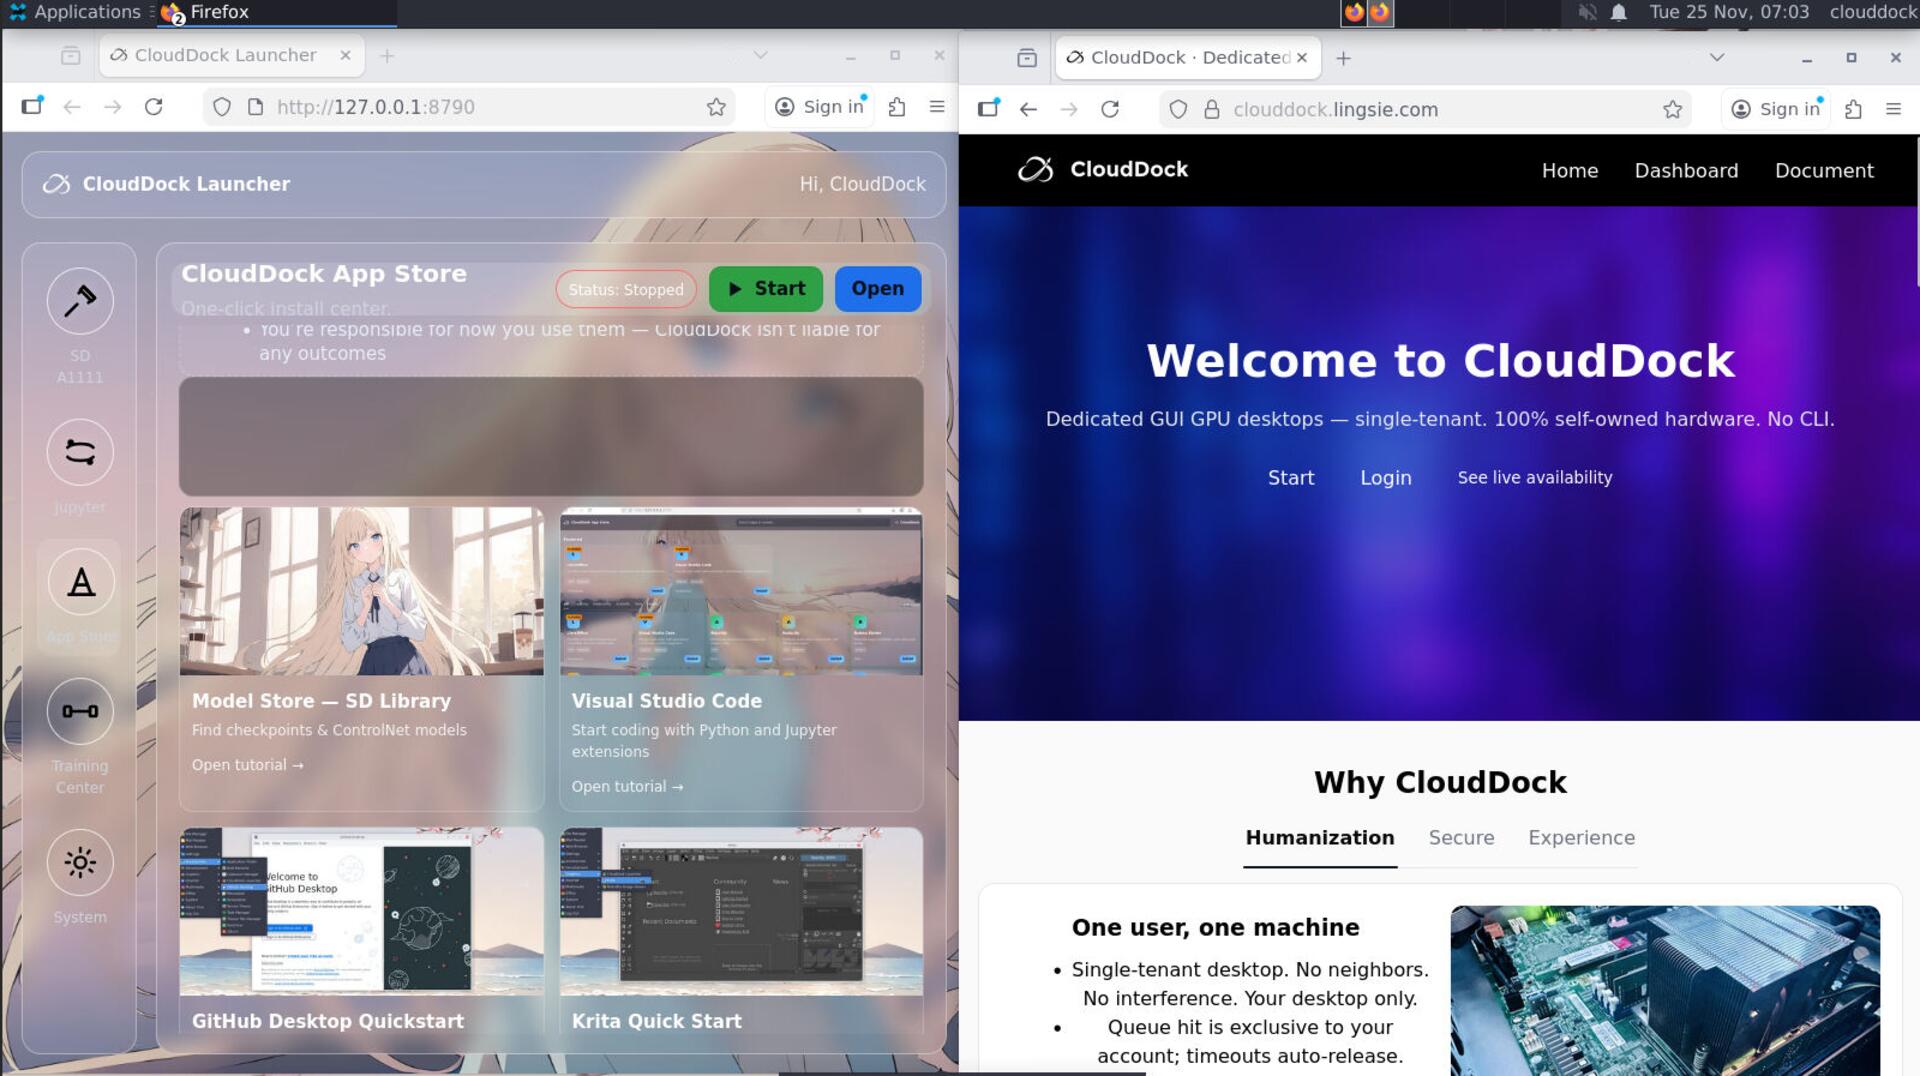Open Jupyter from the launcher sidebar
This screenshot has width=1920, height=1076.
click(80, 453)
